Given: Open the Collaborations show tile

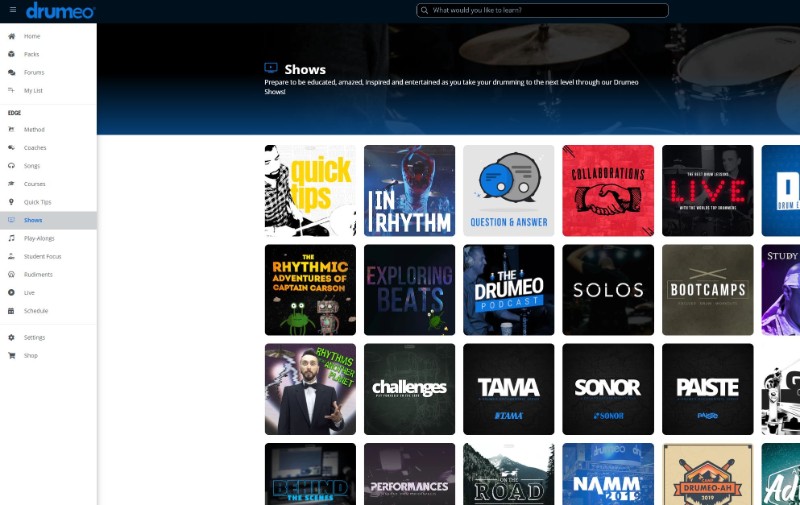Looking at the screenshot, I should [608, 190].
